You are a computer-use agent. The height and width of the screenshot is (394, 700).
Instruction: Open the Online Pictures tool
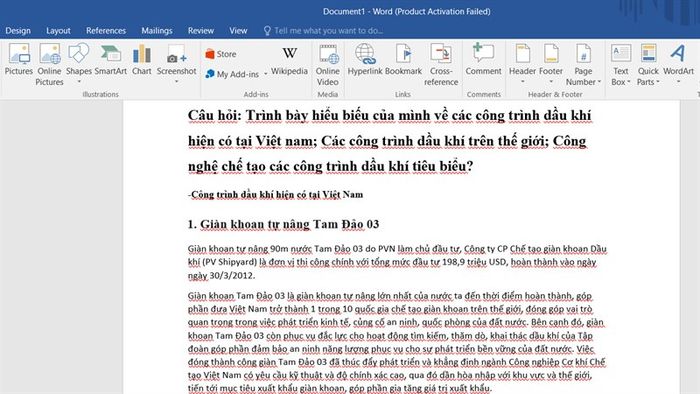click(x=49, y=65)
